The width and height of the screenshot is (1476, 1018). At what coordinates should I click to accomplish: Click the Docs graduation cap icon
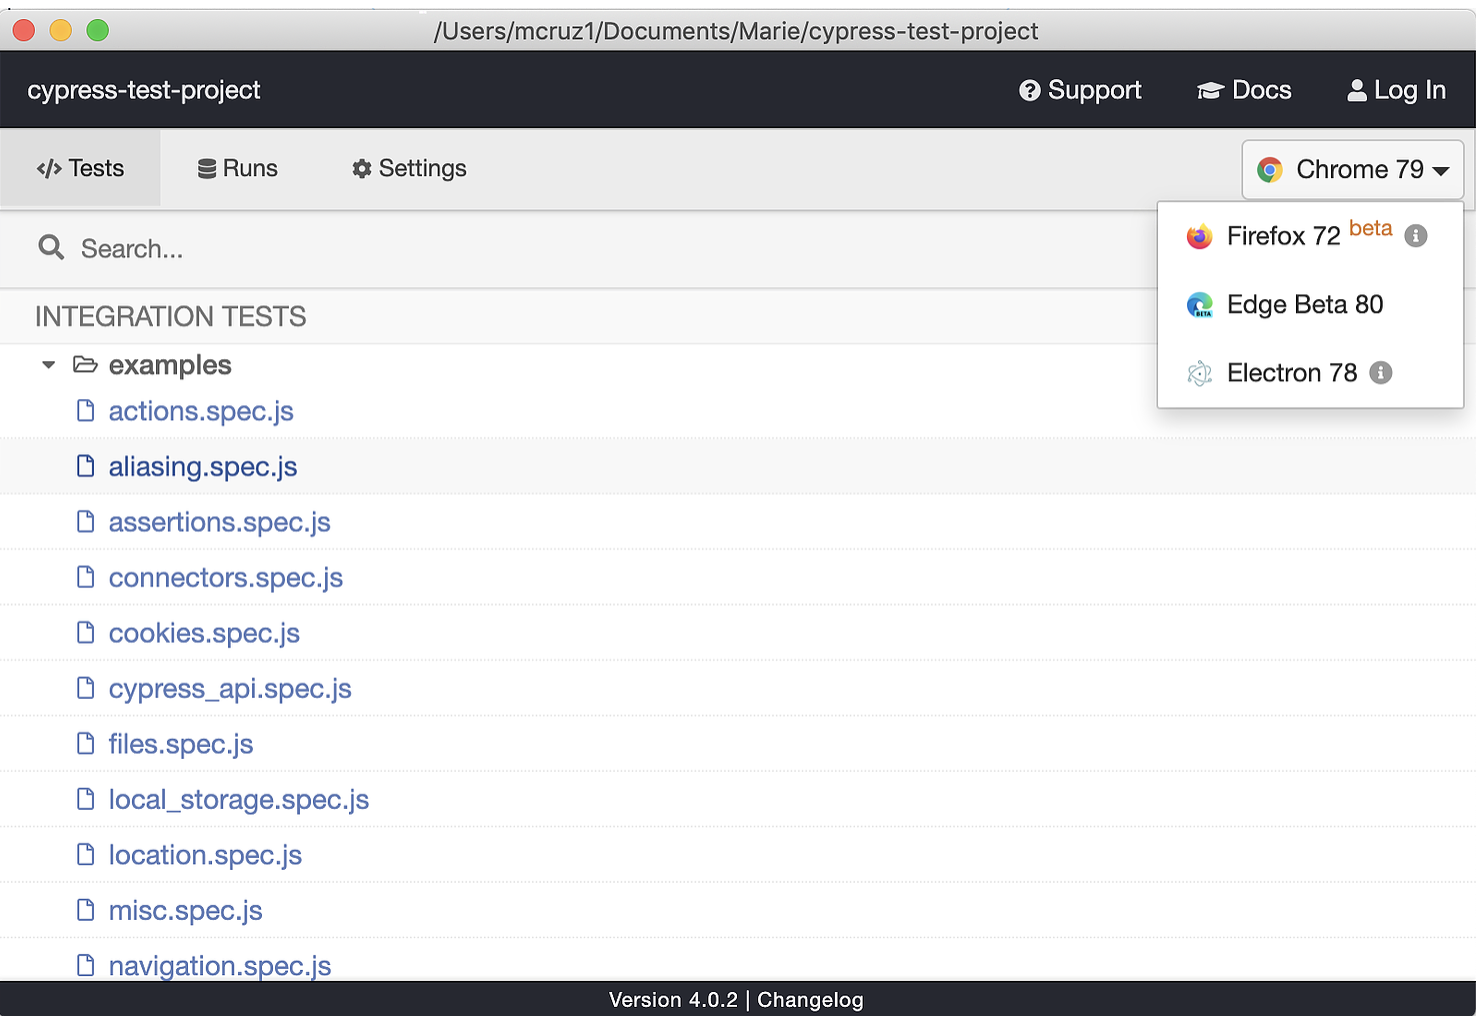pos(1210,91)
